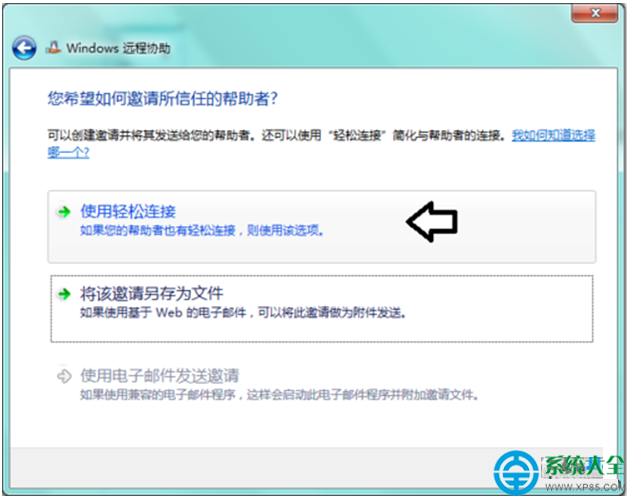The width and height of the screenshot is (628, 498).
Task: Click green arrow beside 使用轻松连接
Action: click(64, 212)
